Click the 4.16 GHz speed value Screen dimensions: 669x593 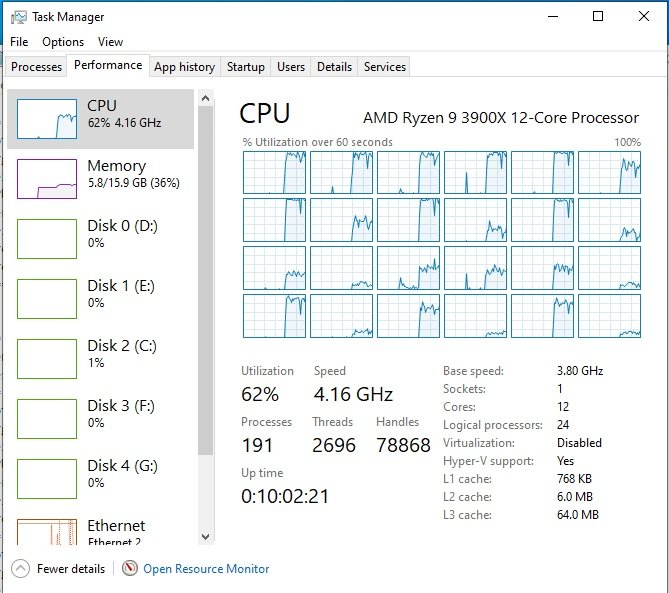tap(353, 394)
